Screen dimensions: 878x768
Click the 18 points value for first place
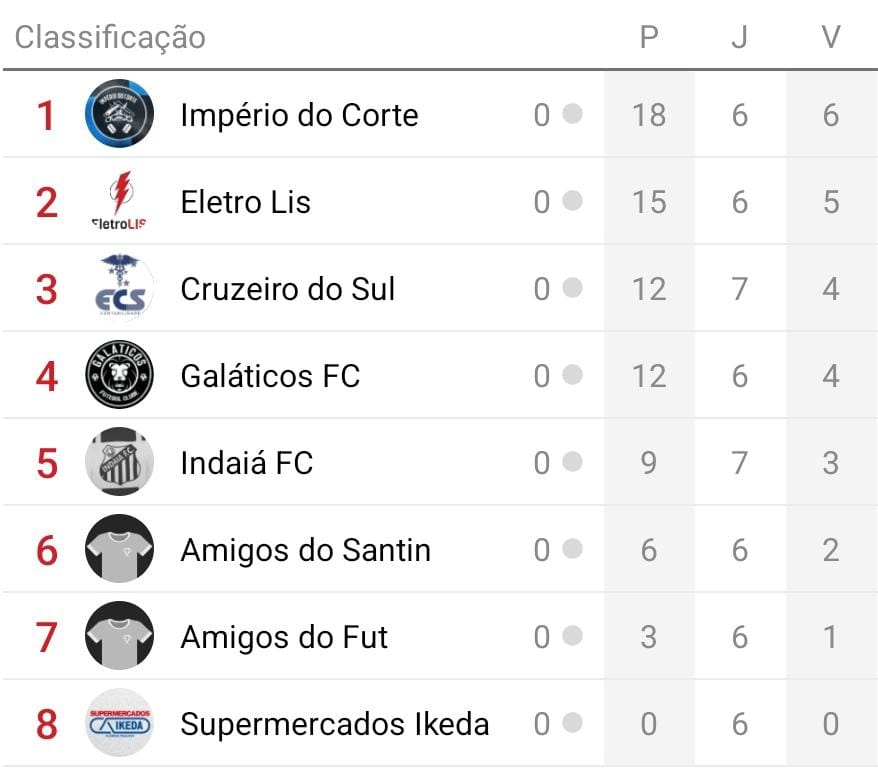click(x=649, y=115)
